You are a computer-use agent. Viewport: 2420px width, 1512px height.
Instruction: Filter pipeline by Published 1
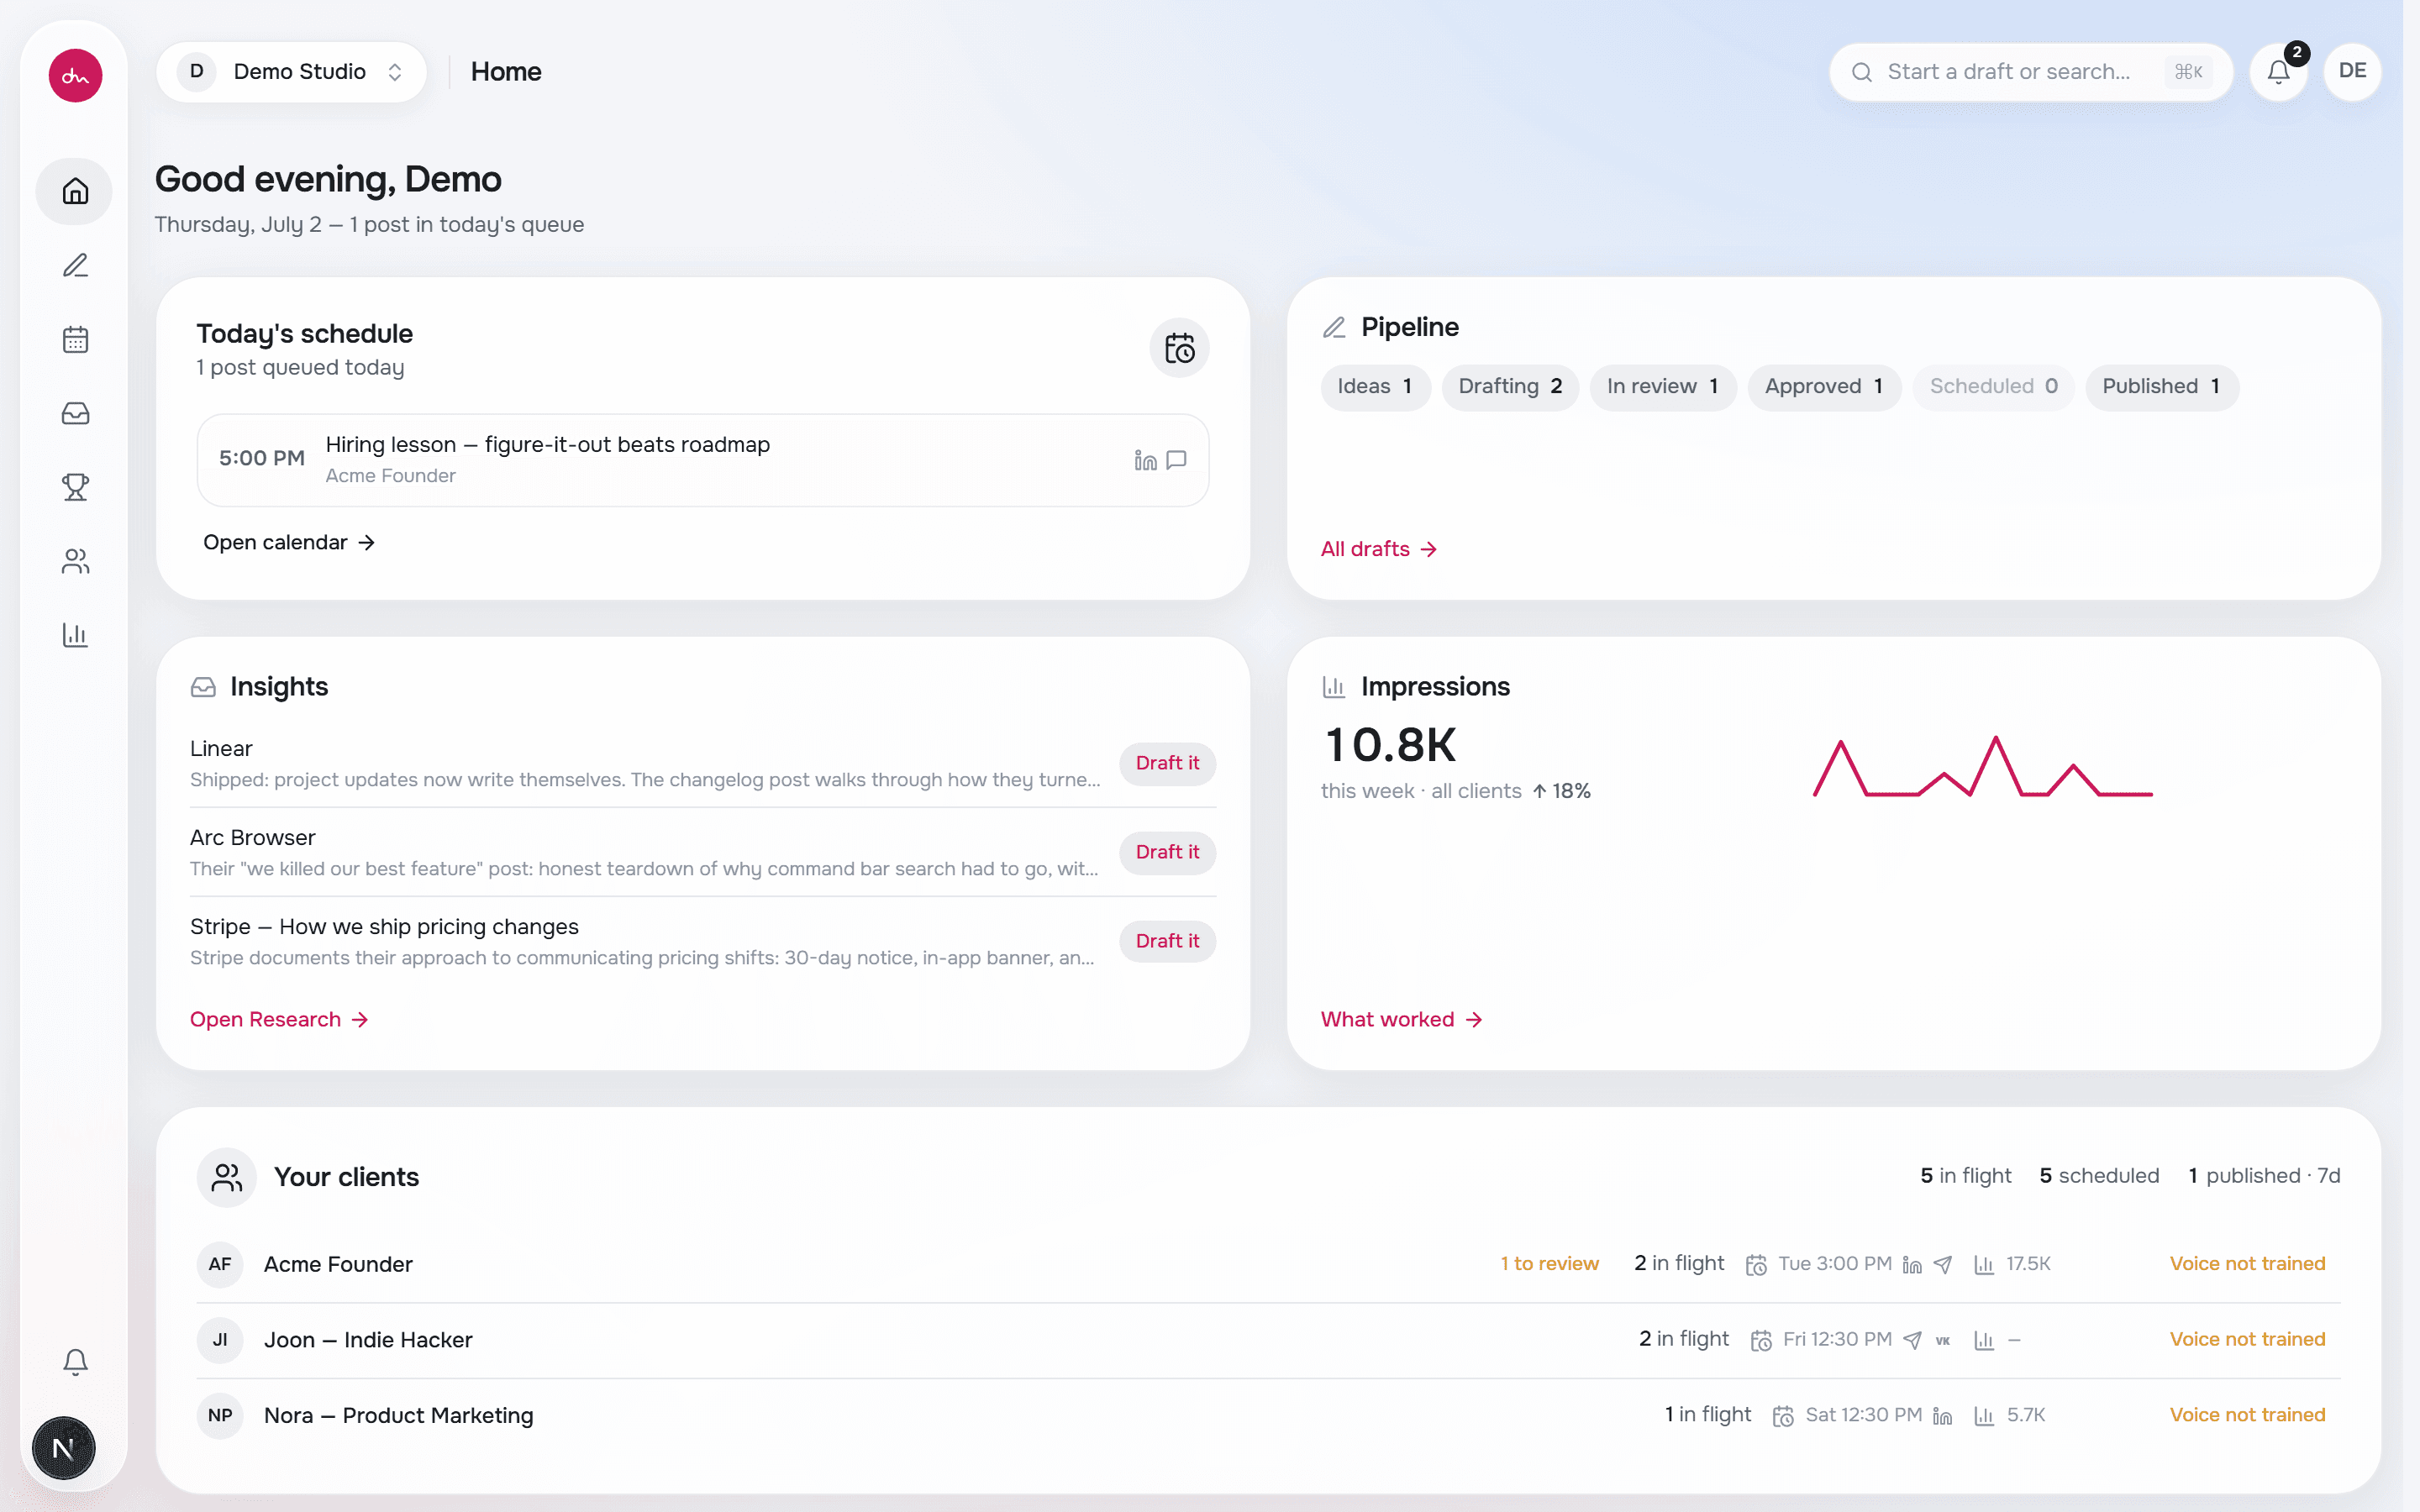click(x=2161, y=387)
